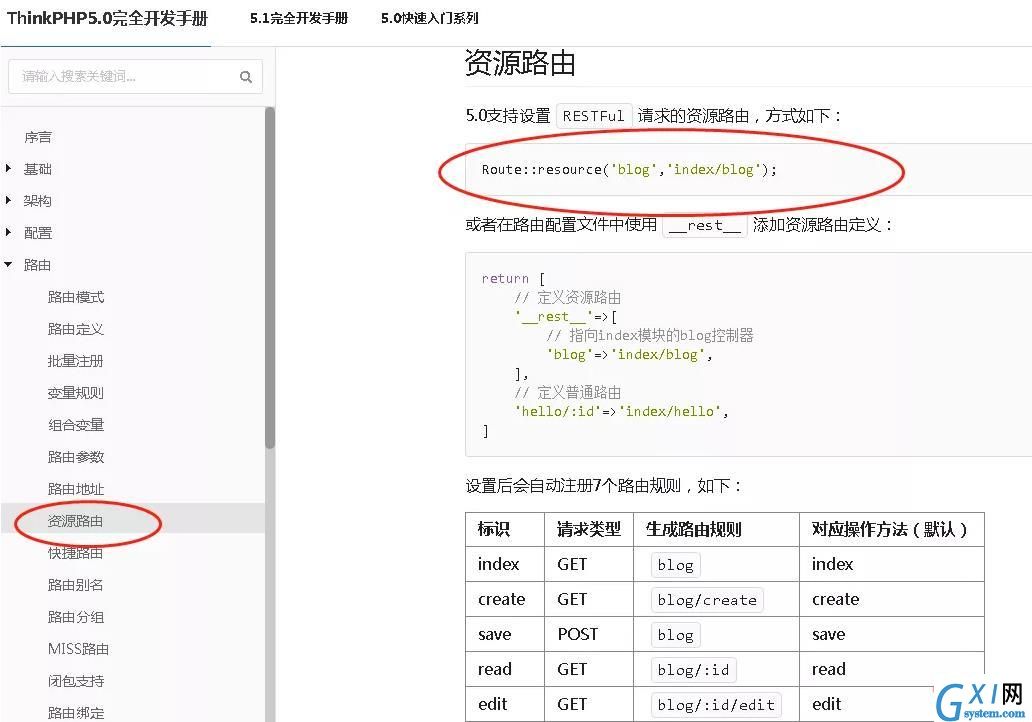Open the 路由模式 page
Screen dimensions: 1032x722
coord(76,297)
